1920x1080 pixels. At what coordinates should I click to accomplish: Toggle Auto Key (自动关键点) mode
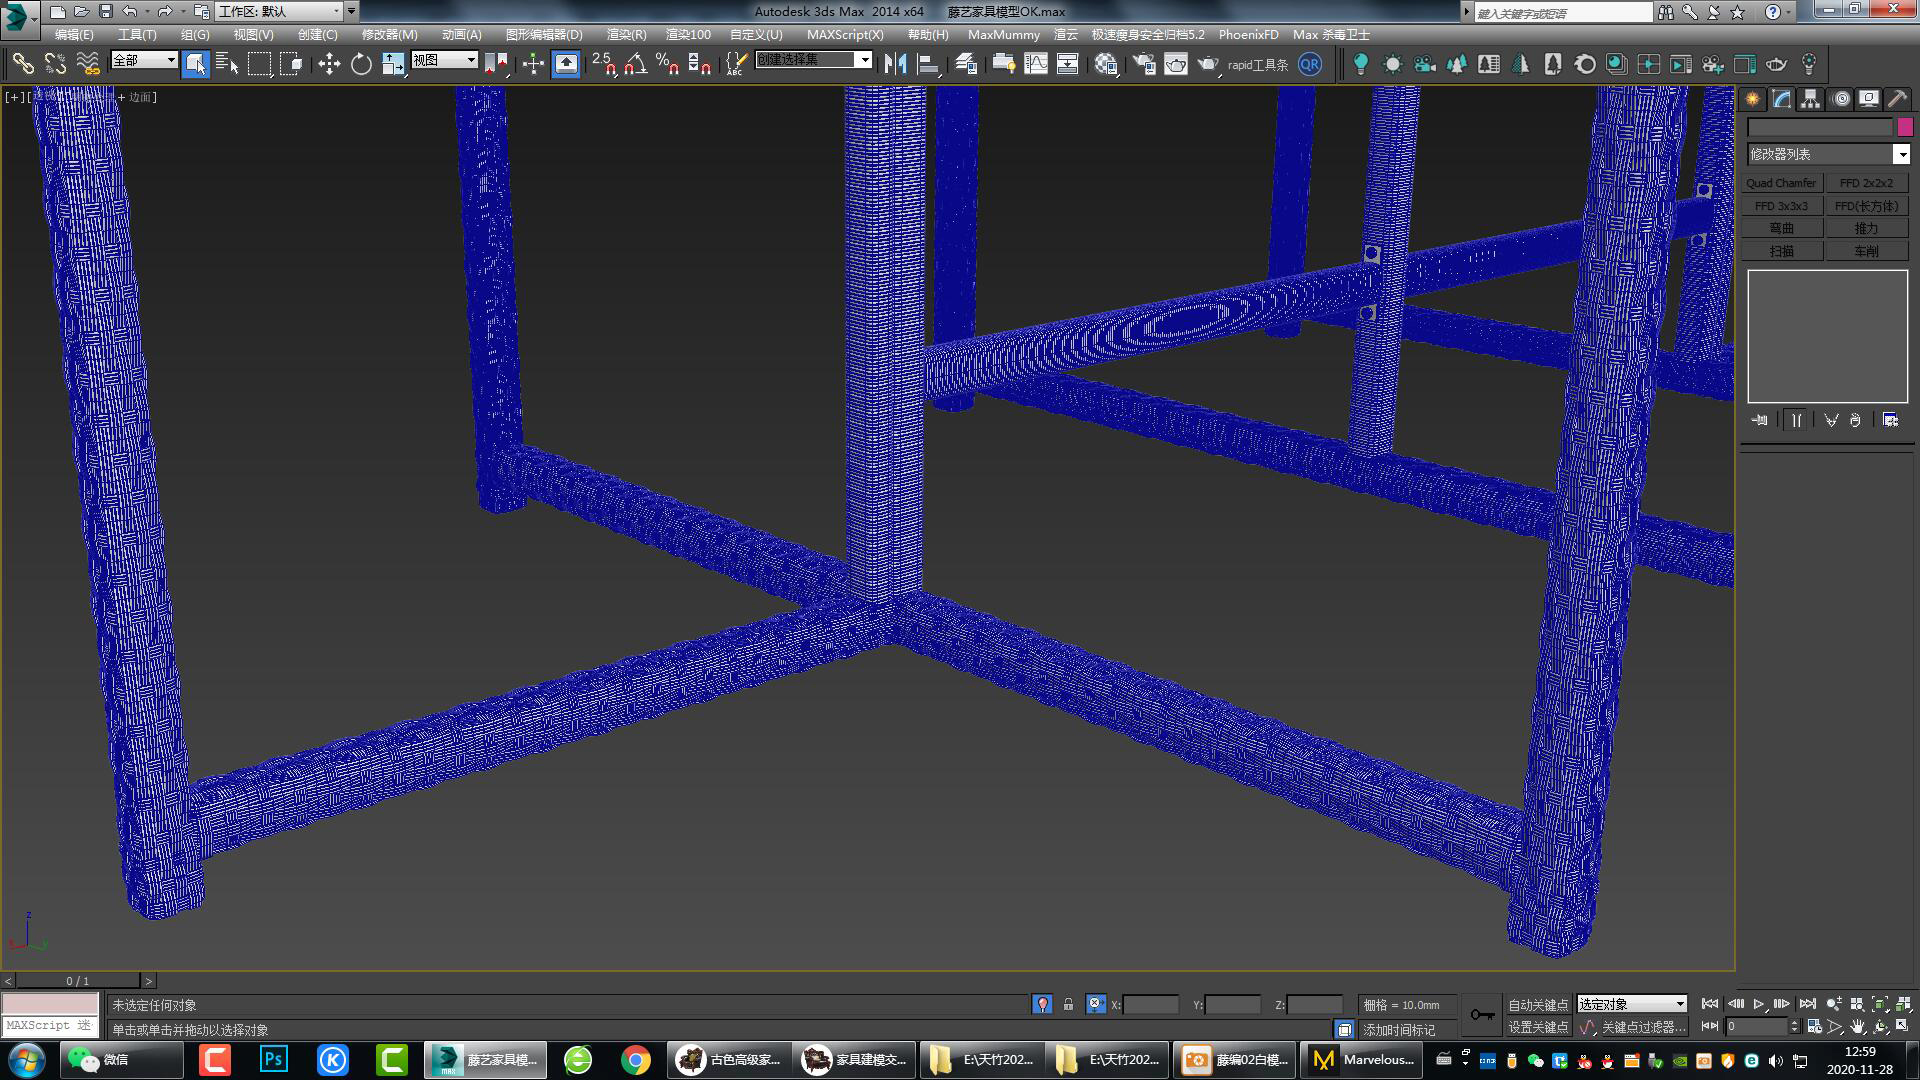pyautogui.click(x=1537, y=1004)
